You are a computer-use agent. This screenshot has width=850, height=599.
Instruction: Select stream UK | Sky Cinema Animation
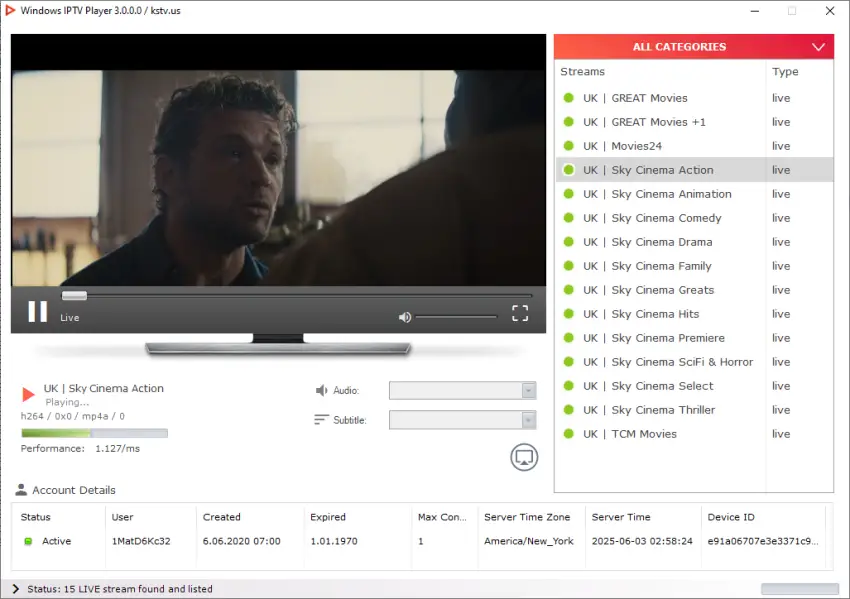pyautogui.click(x=694, y=194)
